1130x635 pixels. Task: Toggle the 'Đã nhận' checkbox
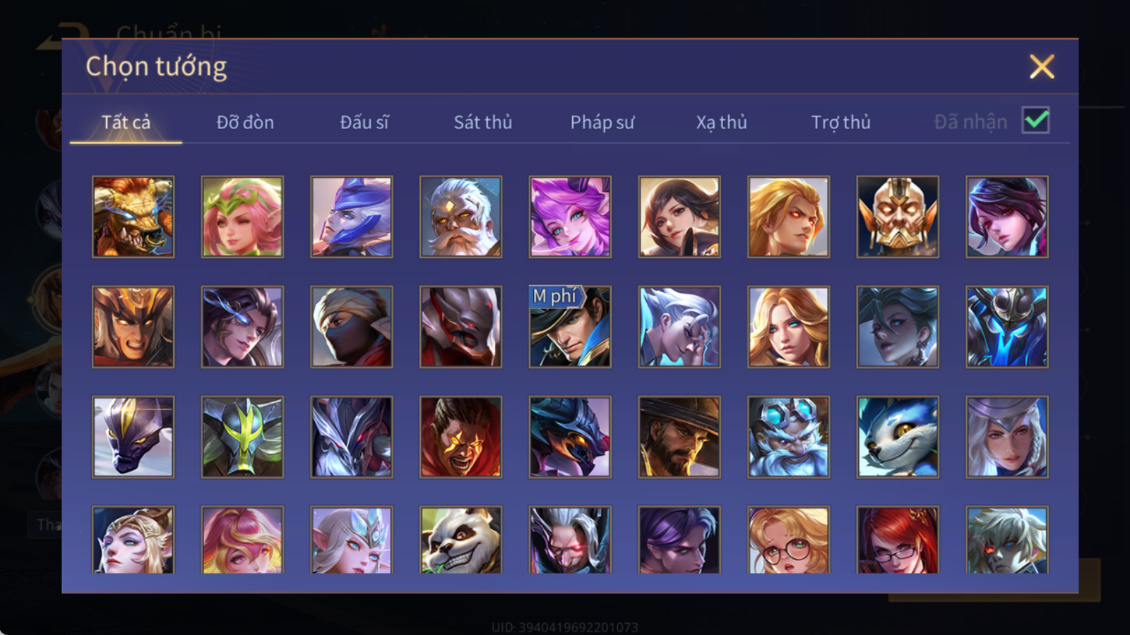click(x=1036, y=120)
